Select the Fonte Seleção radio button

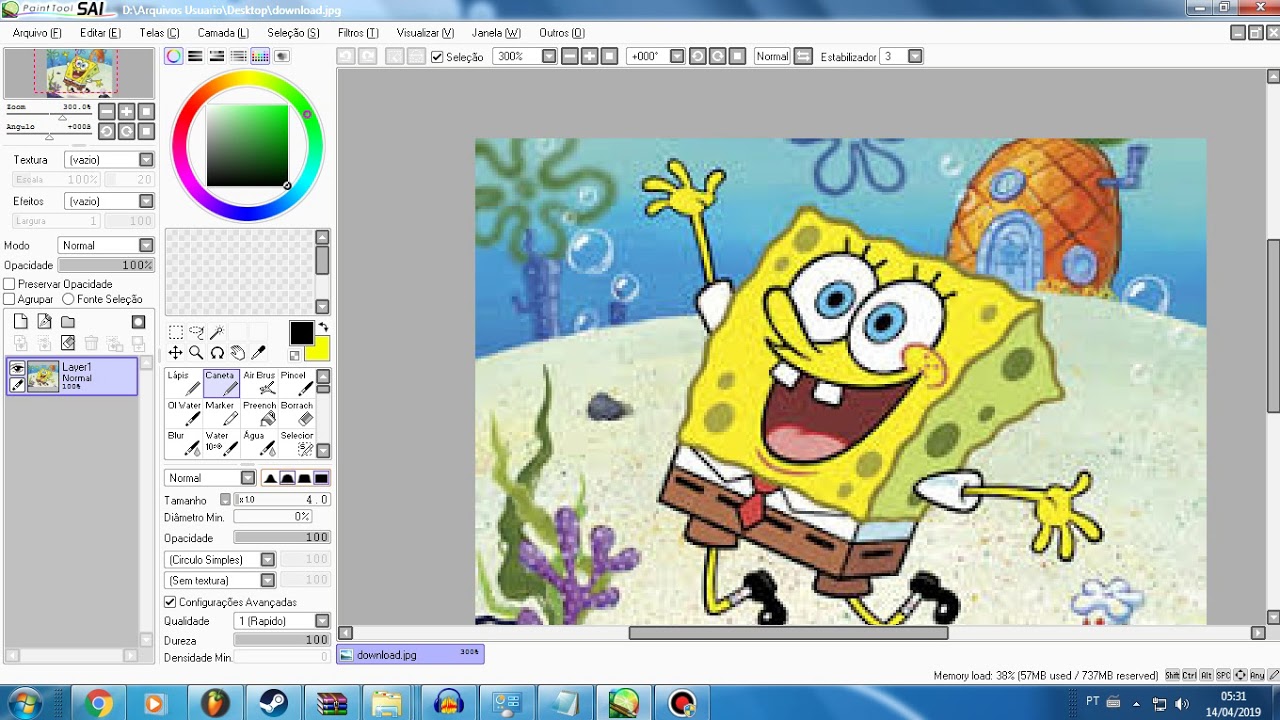68,299
